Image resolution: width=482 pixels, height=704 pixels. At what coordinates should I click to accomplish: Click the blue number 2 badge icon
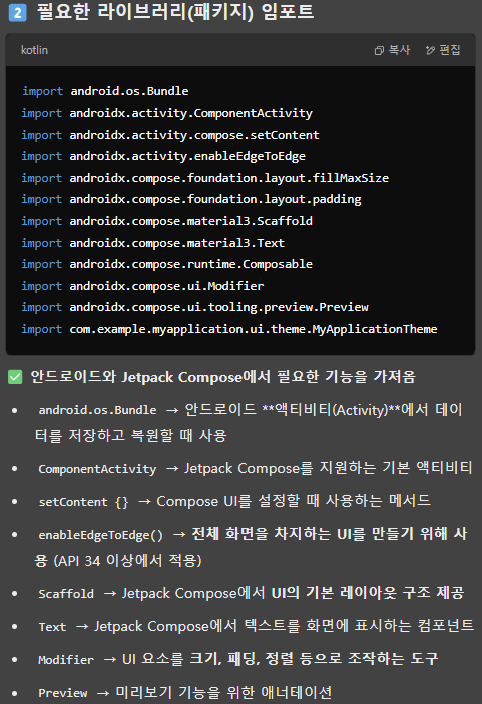click(x=18, y=12)
